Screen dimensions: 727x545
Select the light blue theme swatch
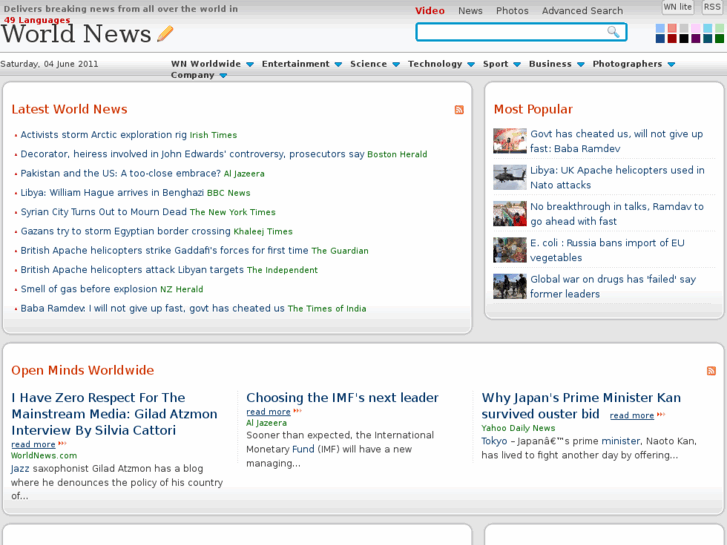point(660,28)
